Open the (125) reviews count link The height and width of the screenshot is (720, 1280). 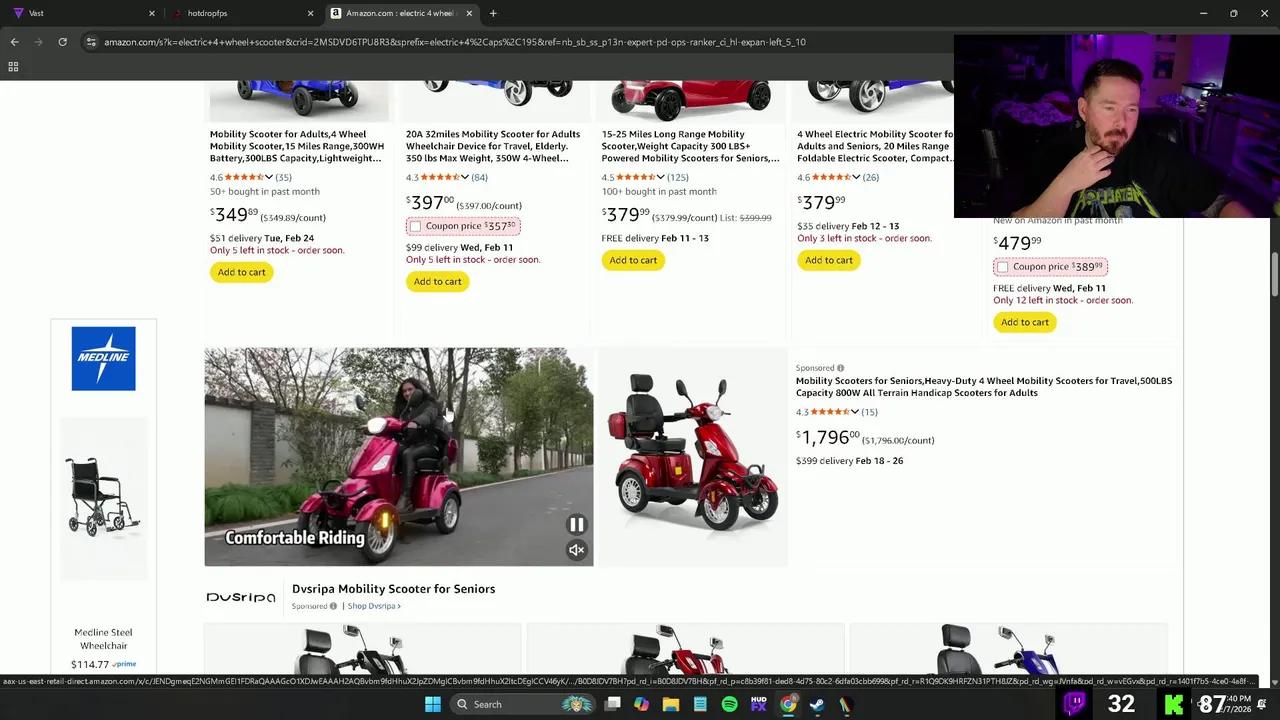pos(677,177)
